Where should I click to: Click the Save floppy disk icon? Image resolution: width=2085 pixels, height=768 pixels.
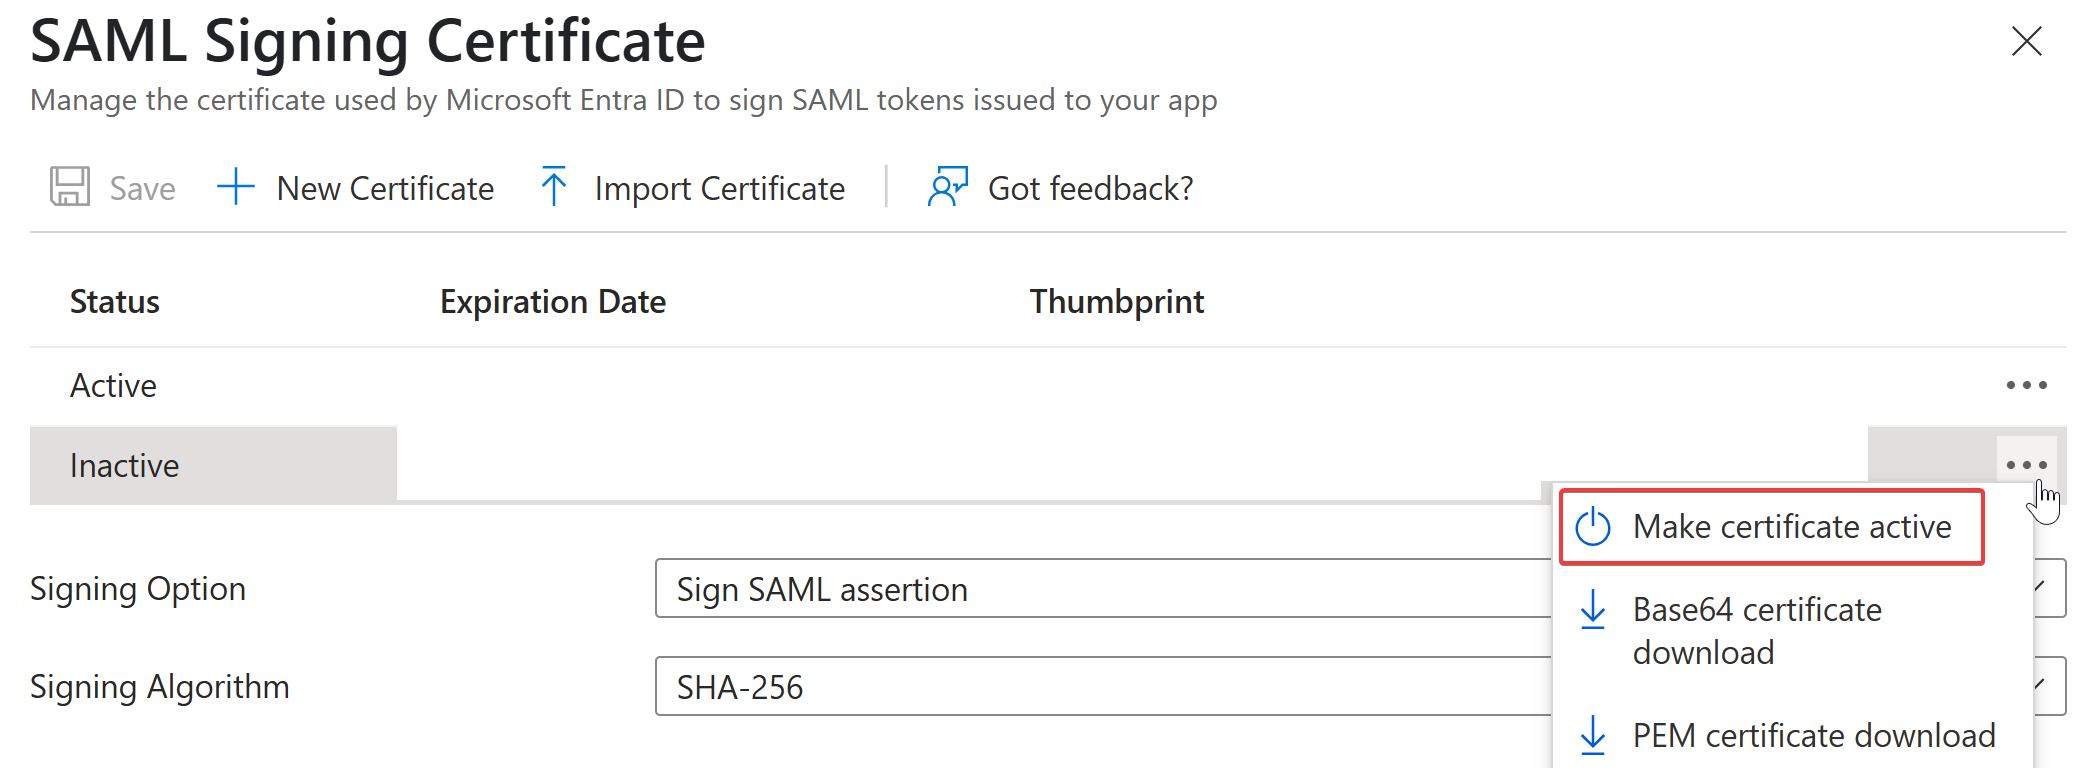[x=70, y=187]
